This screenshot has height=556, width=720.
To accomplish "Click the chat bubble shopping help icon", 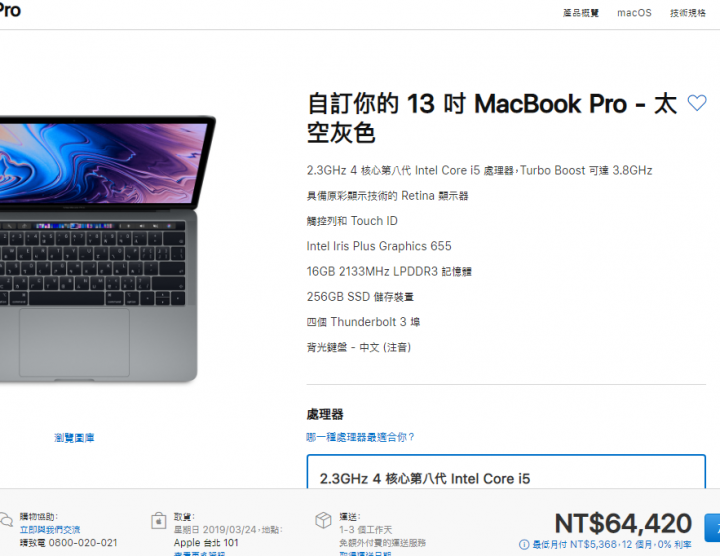I will [6, 520].
